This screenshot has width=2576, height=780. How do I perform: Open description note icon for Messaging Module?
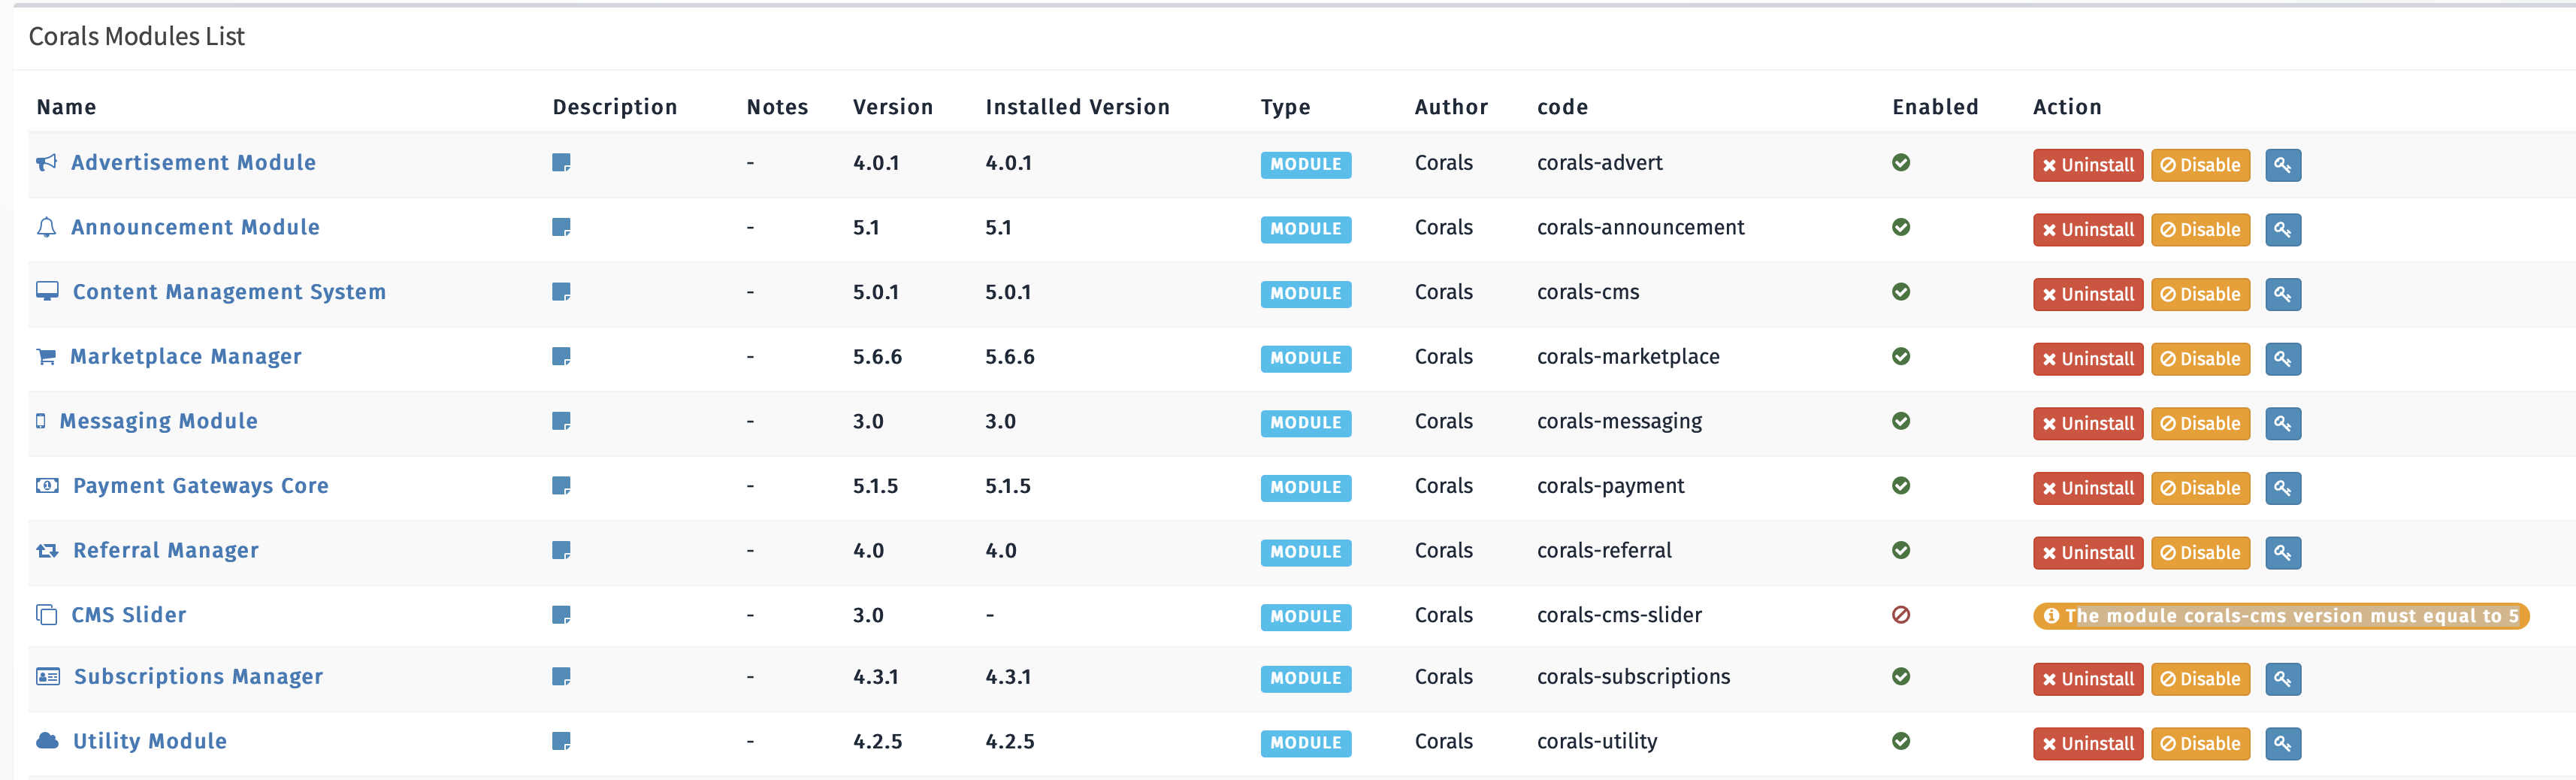[x=561, y=421]
